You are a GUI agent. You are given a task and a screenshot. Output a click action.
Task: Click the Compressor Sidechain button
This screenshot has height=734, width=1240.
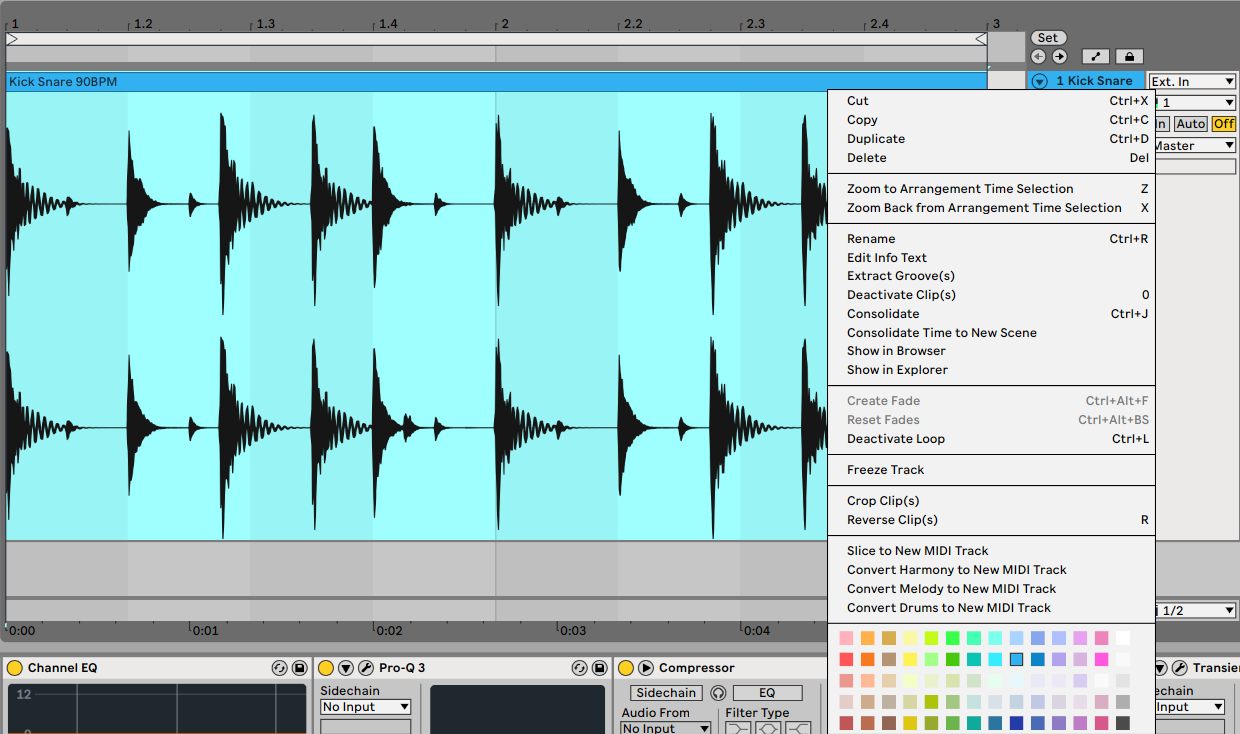point(666,693)
